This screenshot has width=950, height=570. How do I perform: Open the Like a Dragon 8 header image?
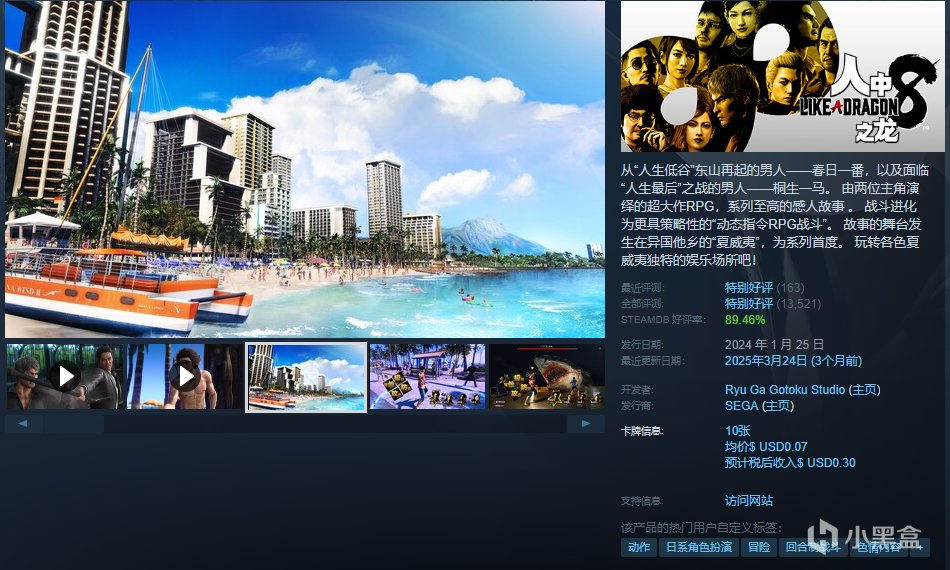pos(782,76)
